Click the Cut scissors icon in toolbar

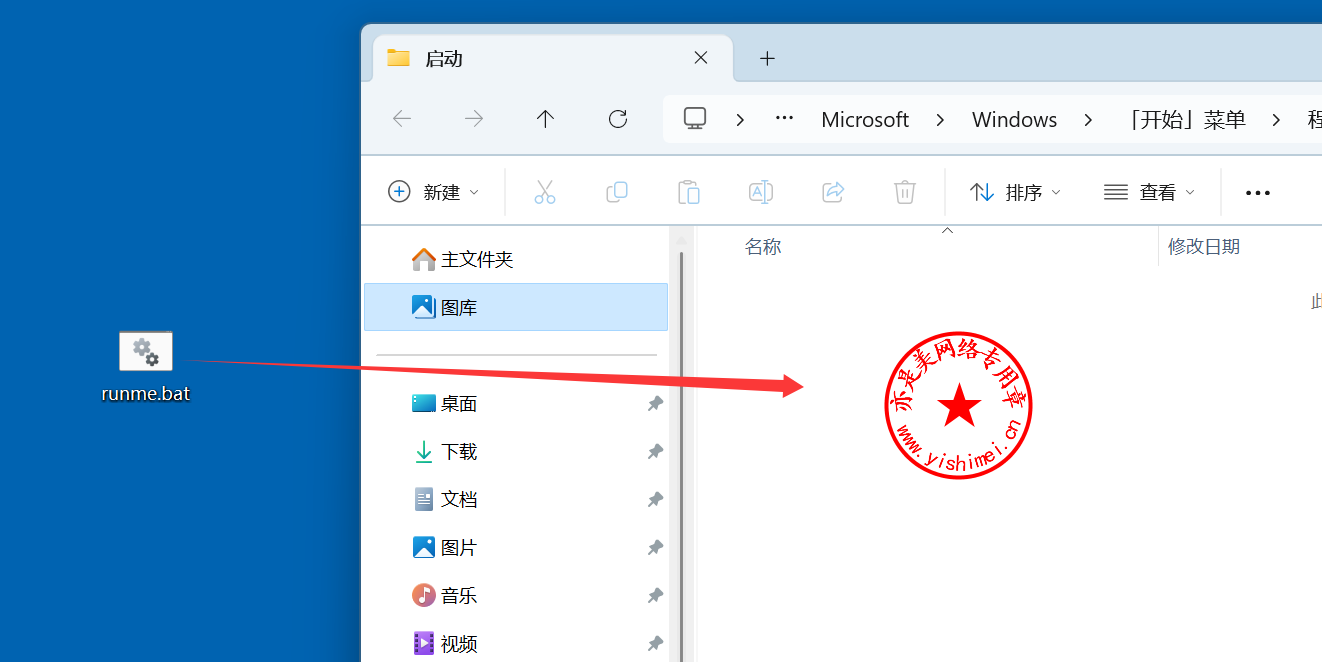pyautogui.click(x=545, y=192)
